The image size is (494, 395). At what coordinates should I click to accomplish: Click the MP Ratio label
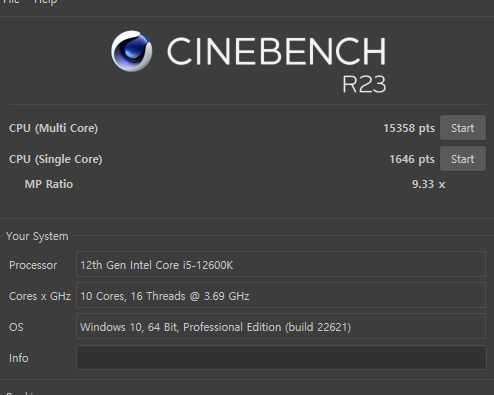tap(49, 184)
